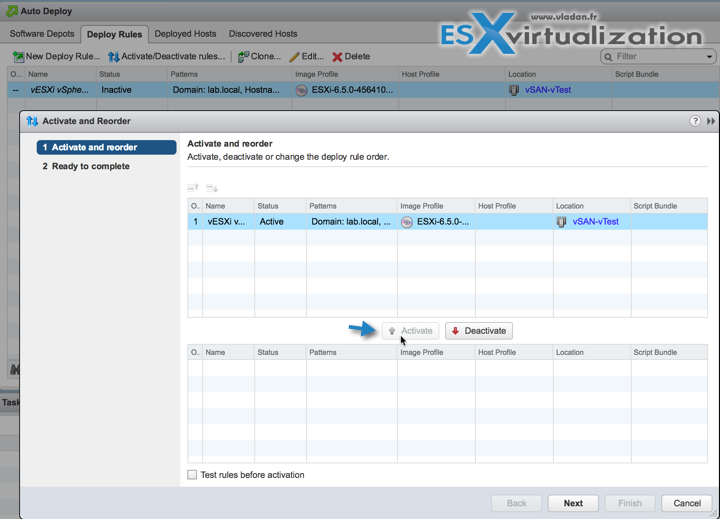Click the Activate/Deactivate rules arrows icon

[113, 56]
